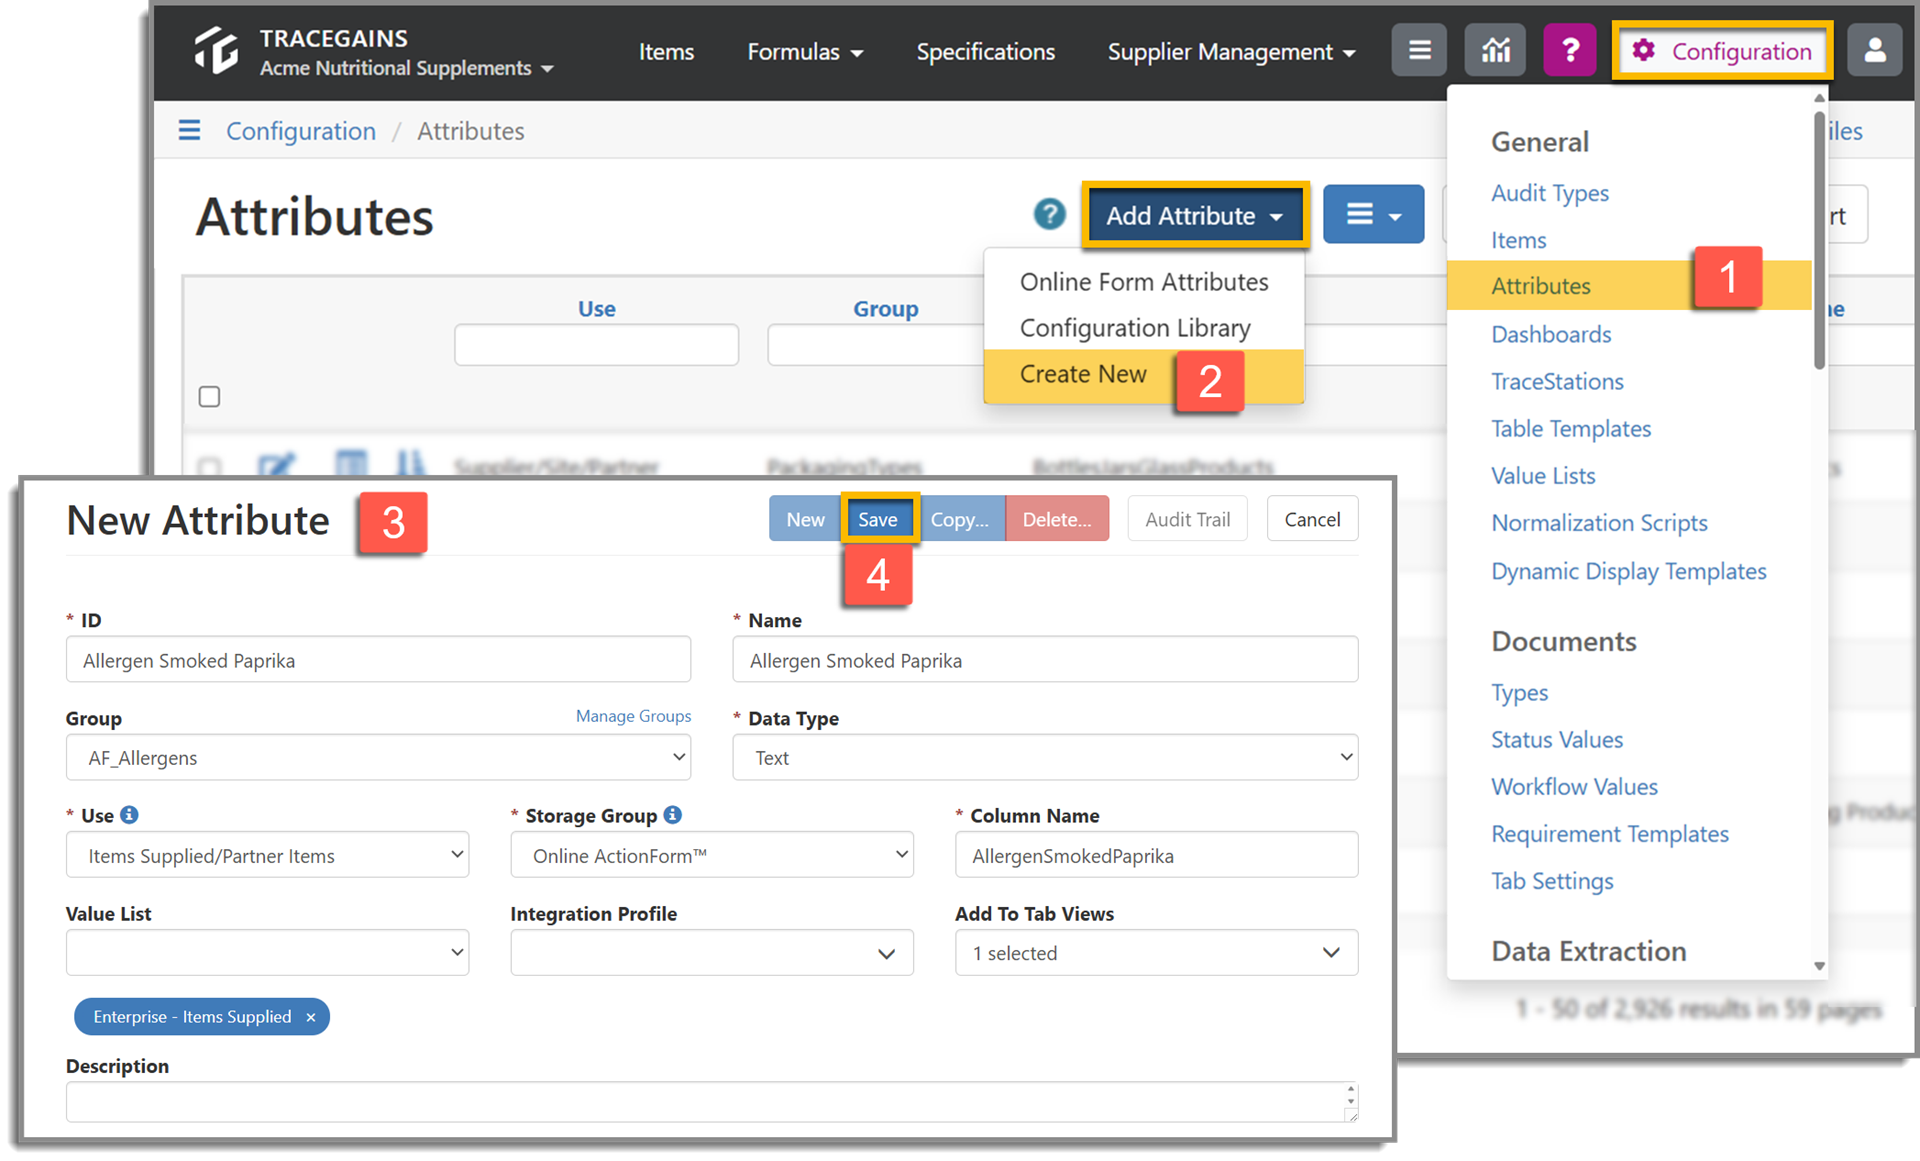This screenshot has height=1161, width=1920.
Task: Open Types under Documents
Action: pos(1519,692)
